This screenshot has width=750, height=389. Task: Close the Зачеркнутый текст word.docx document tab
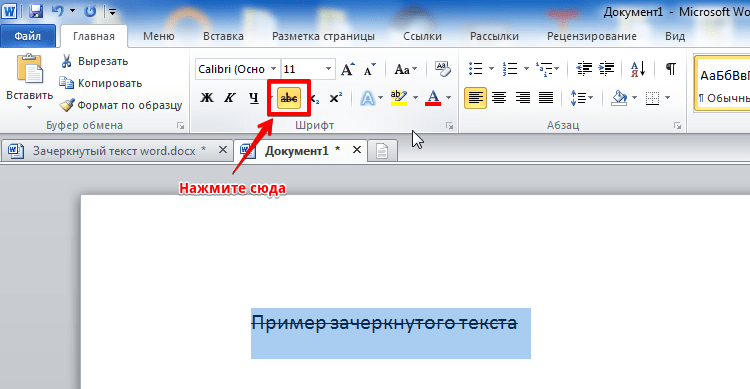pyautogui.click(x=222, y=150)
